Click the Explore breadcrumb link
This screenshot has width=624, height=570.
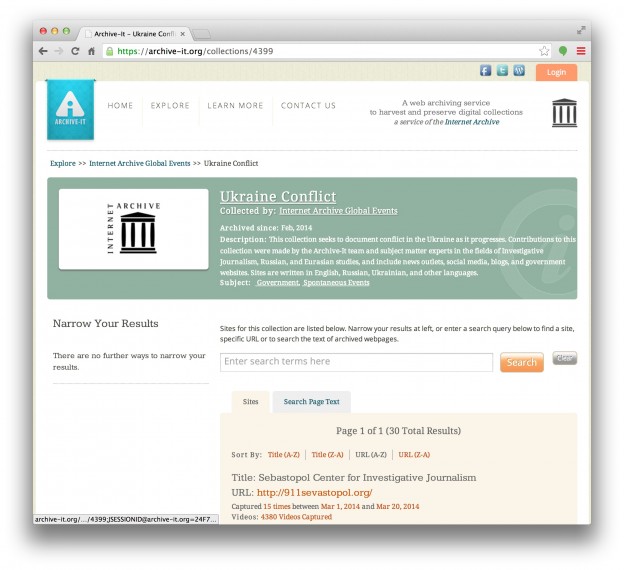pyautogui.click(x=63, y=164)
